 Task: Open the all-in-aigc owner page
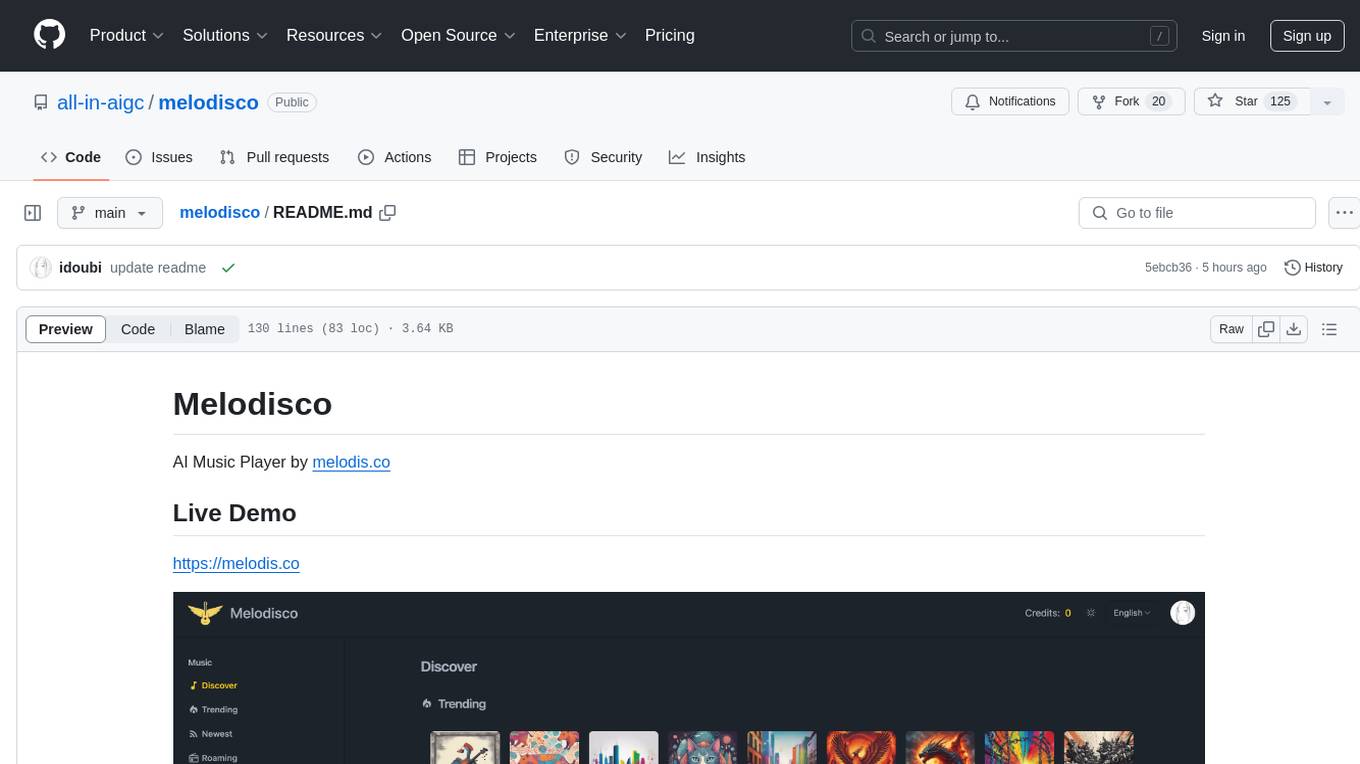(x=101, y=102)
